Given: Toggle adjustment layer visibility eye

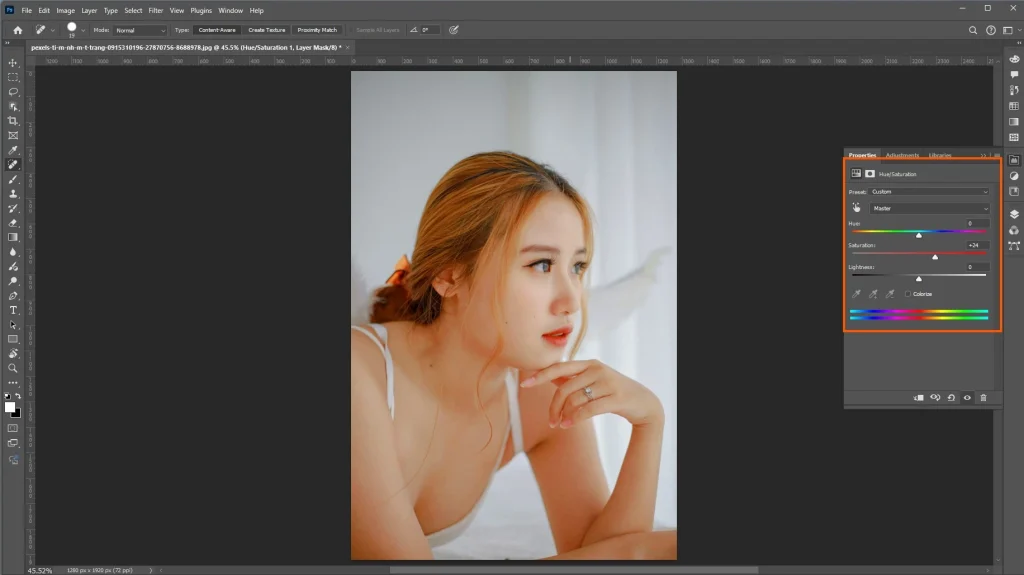Looking at the screenshot, I should [967, 398].
